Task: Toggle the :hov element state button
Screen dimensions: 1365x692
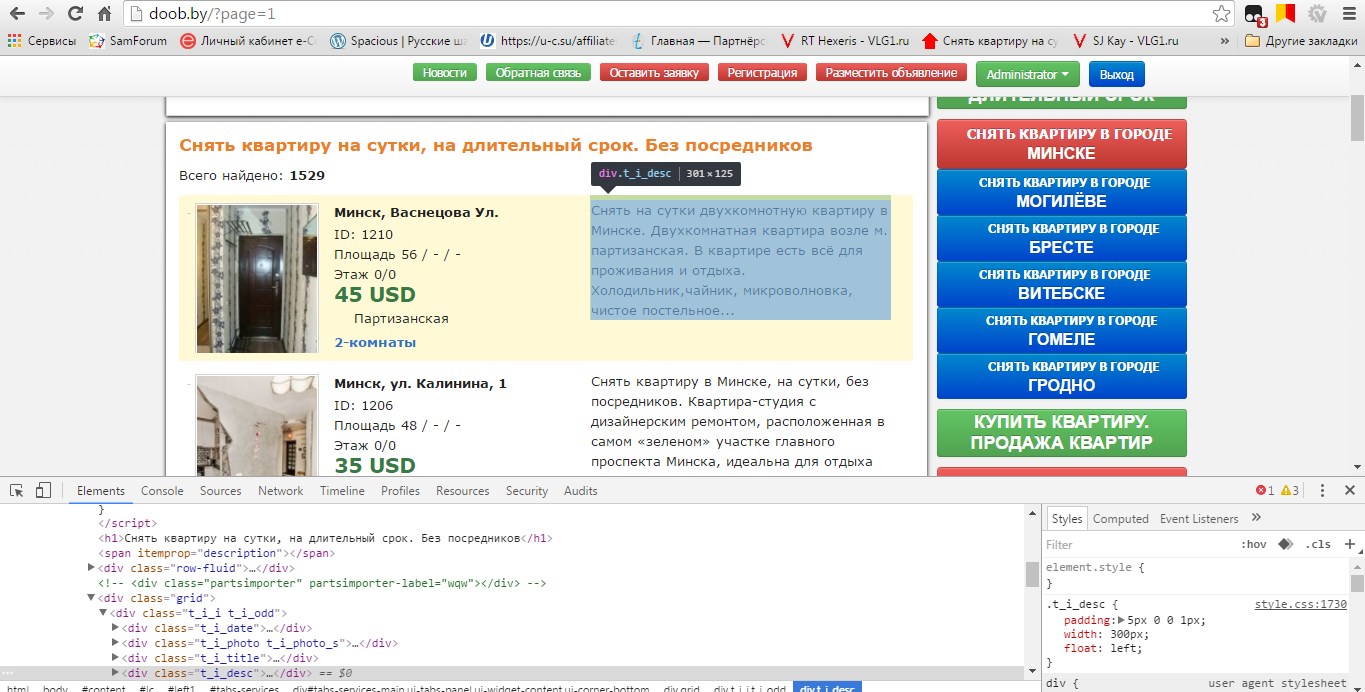Action: pos(1253,545)
